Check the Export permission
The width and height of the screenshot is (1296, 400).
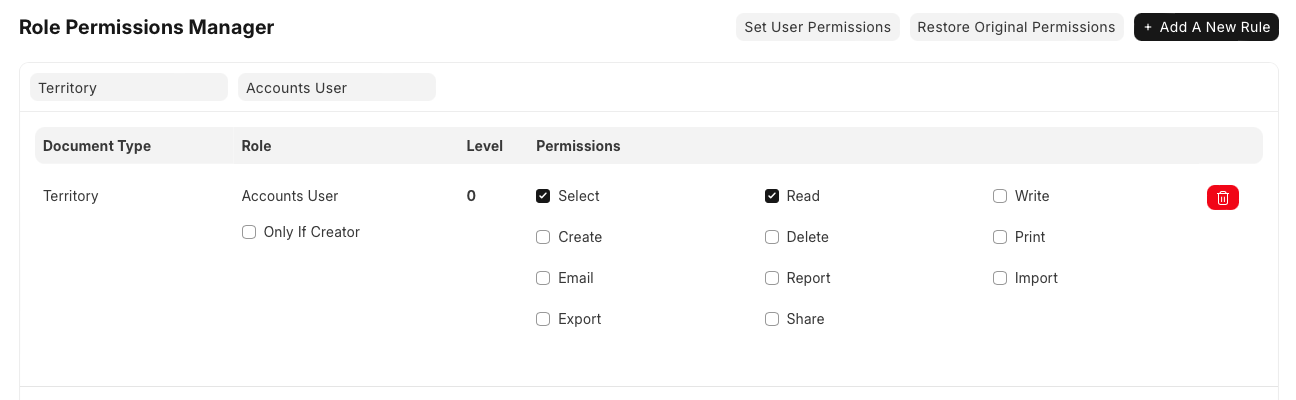[543, 319]
